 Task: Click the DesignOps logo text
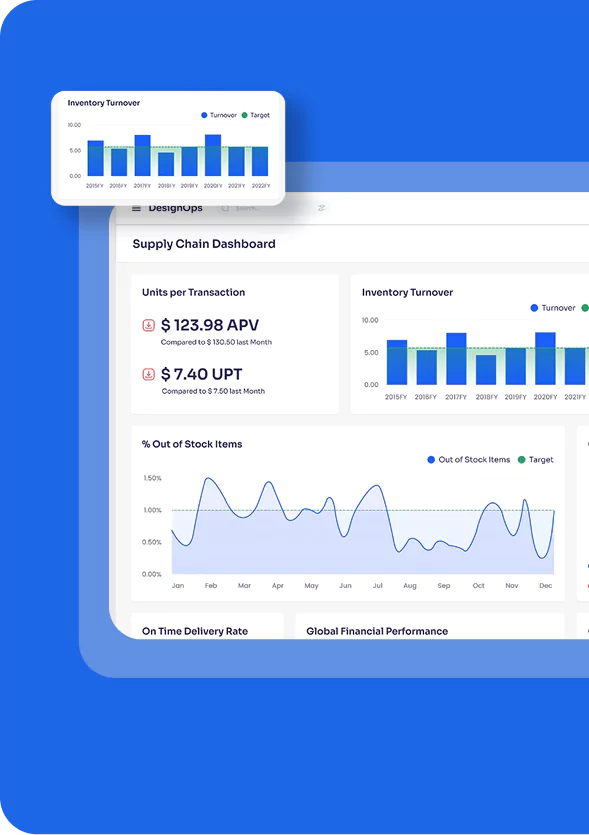click(x=175, y=208)
